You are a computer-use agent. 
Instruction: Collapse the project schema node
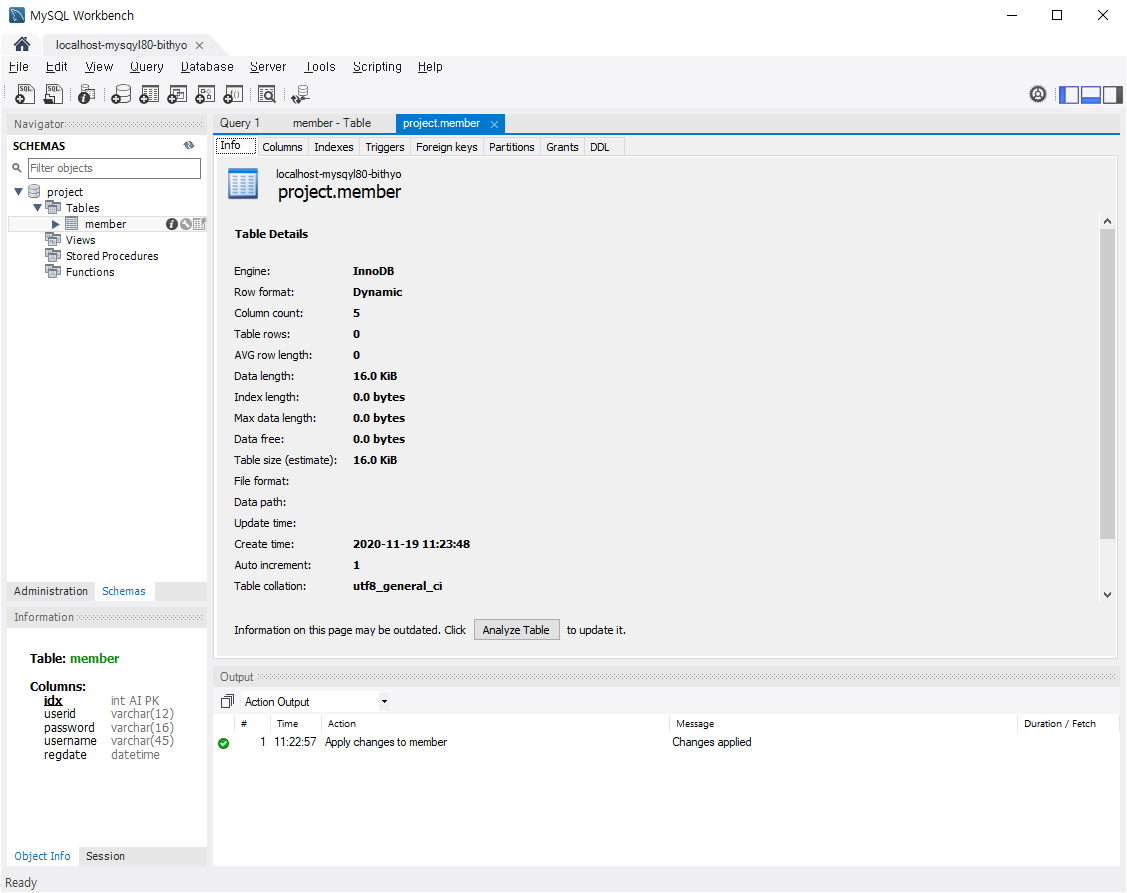(19, 192)
